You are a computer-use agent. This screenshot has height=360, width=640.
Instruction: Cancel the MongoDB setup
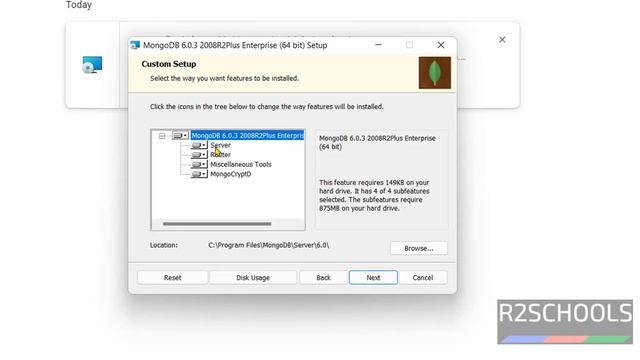422,278
